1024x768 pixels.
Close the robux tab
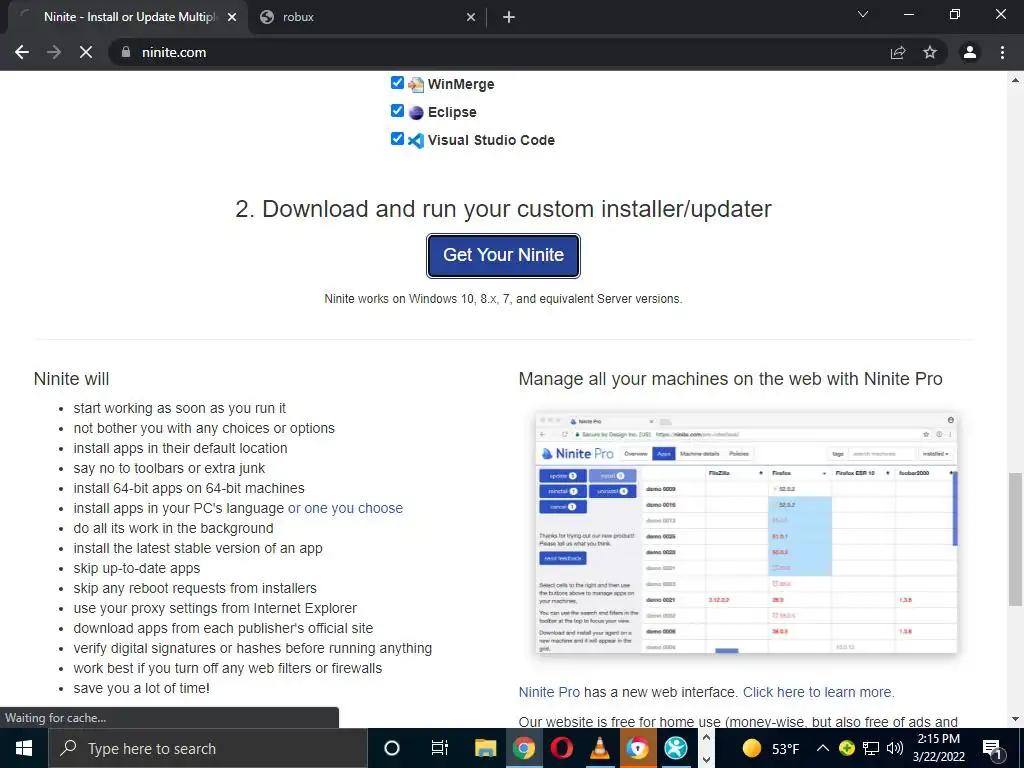coord(471,18)
